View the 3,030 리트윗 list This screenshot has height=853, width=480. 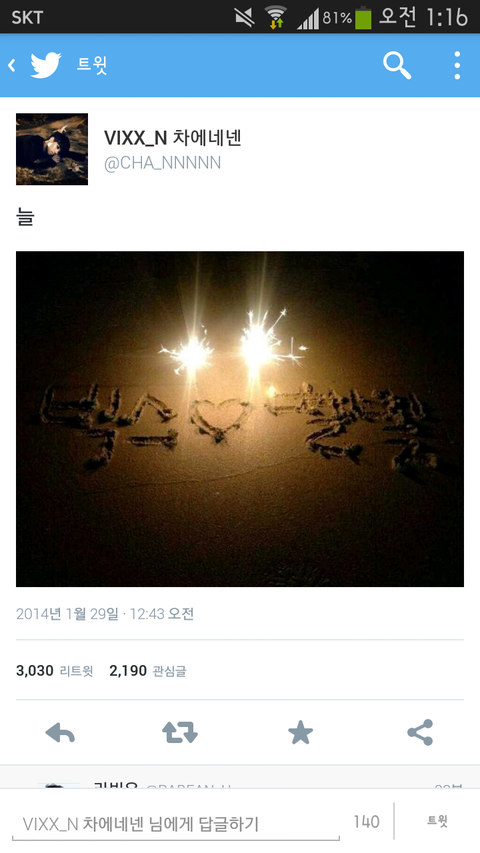54,671
